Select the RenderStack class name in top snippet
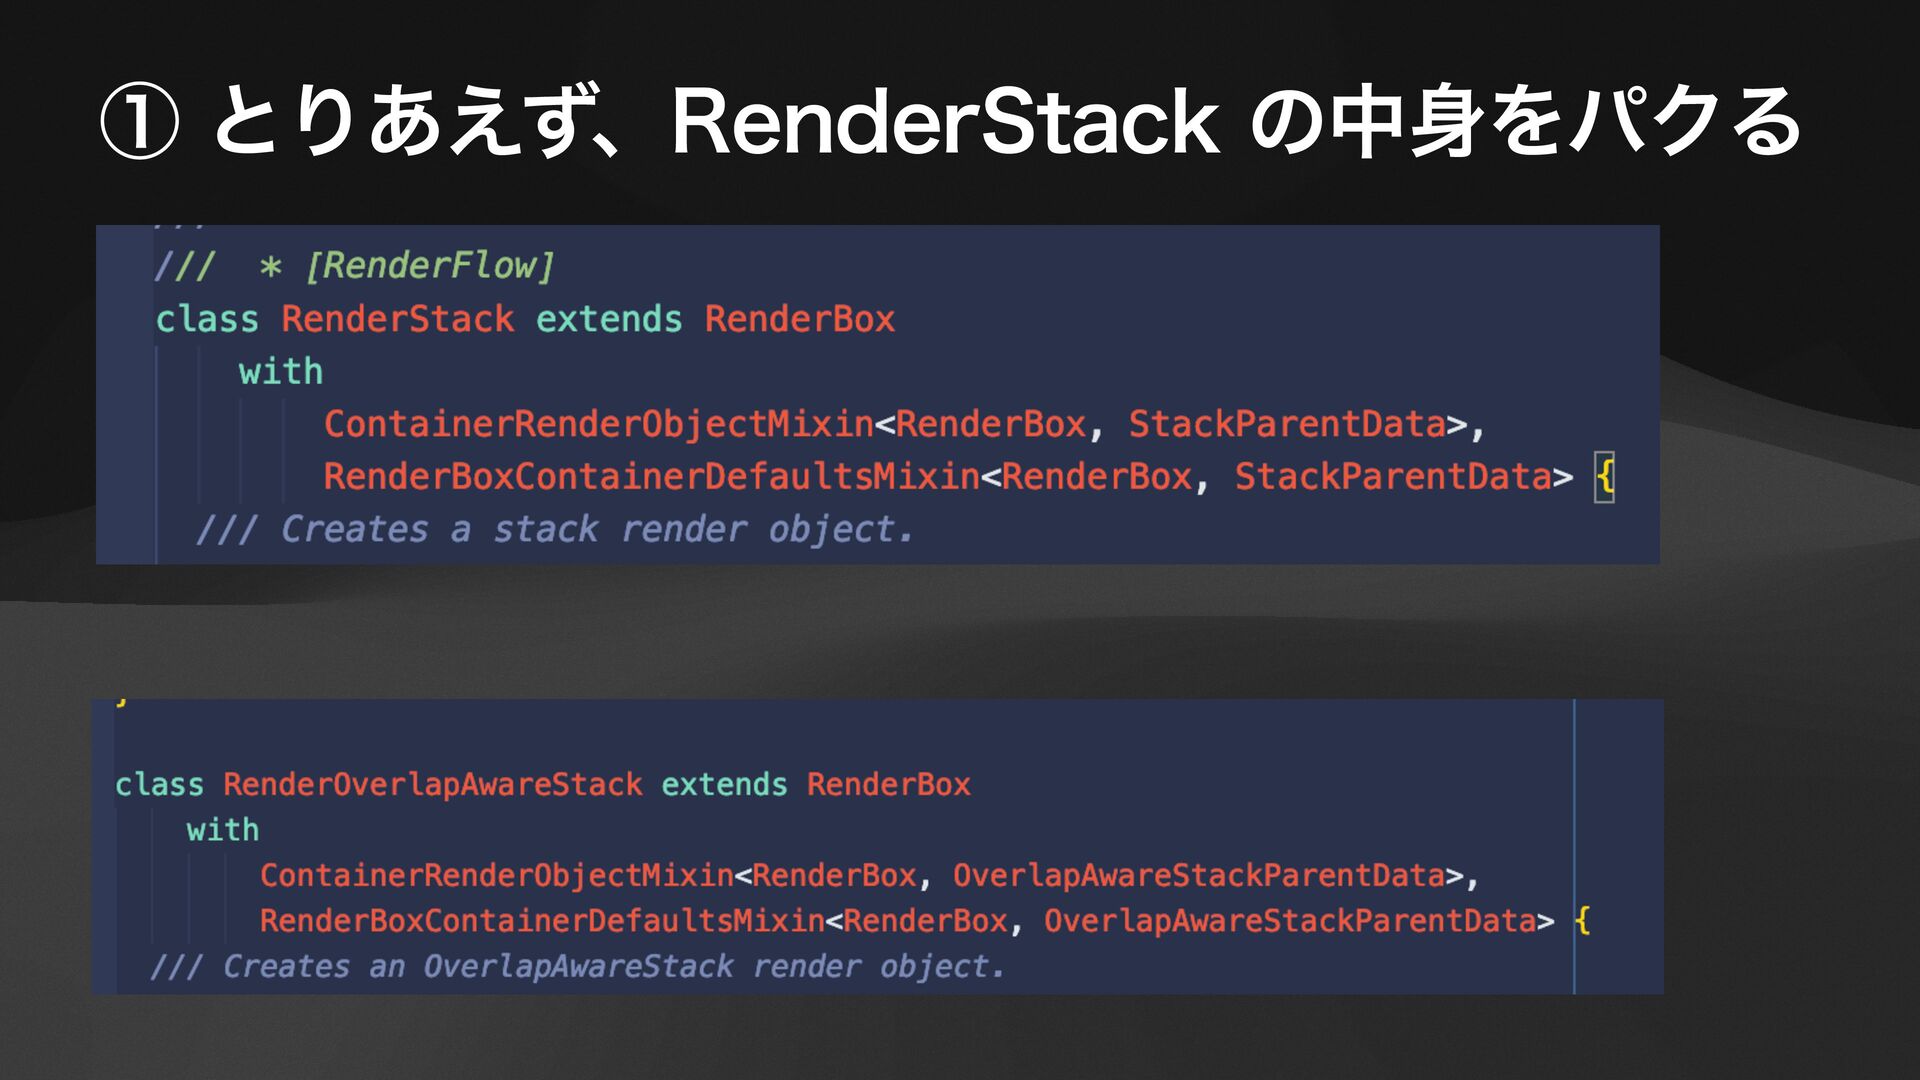Viewport: 1920px width, 1080px height. coord(397,319)
